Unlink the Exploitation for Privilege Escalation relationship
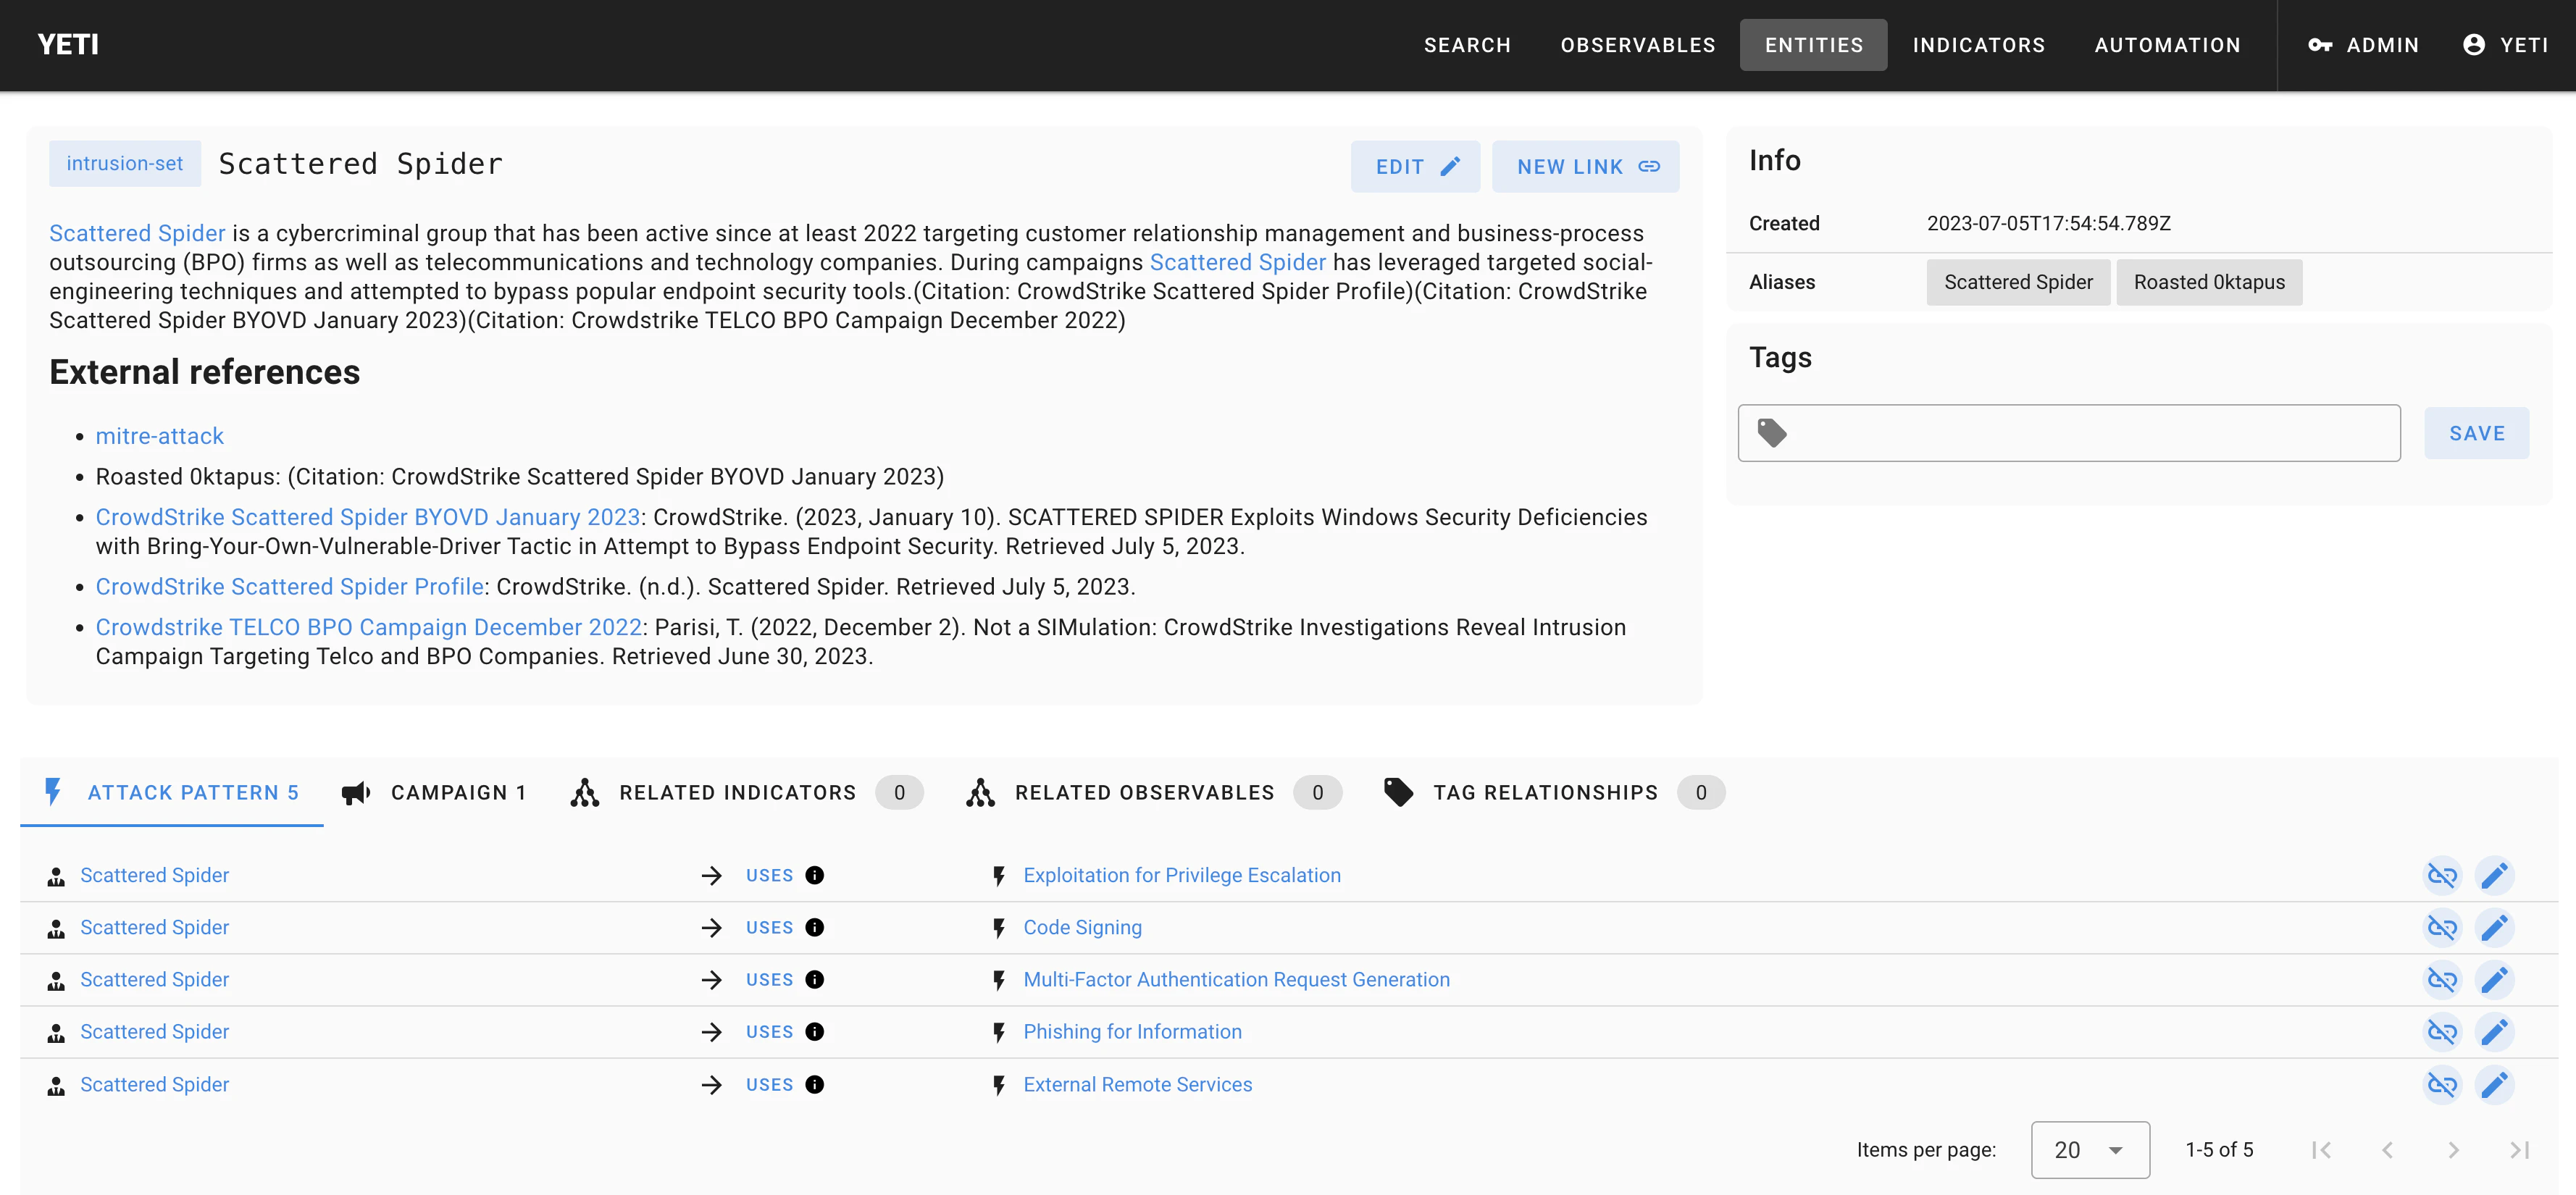Viewport: 2576px width, 1195px height. point(2441,875)
